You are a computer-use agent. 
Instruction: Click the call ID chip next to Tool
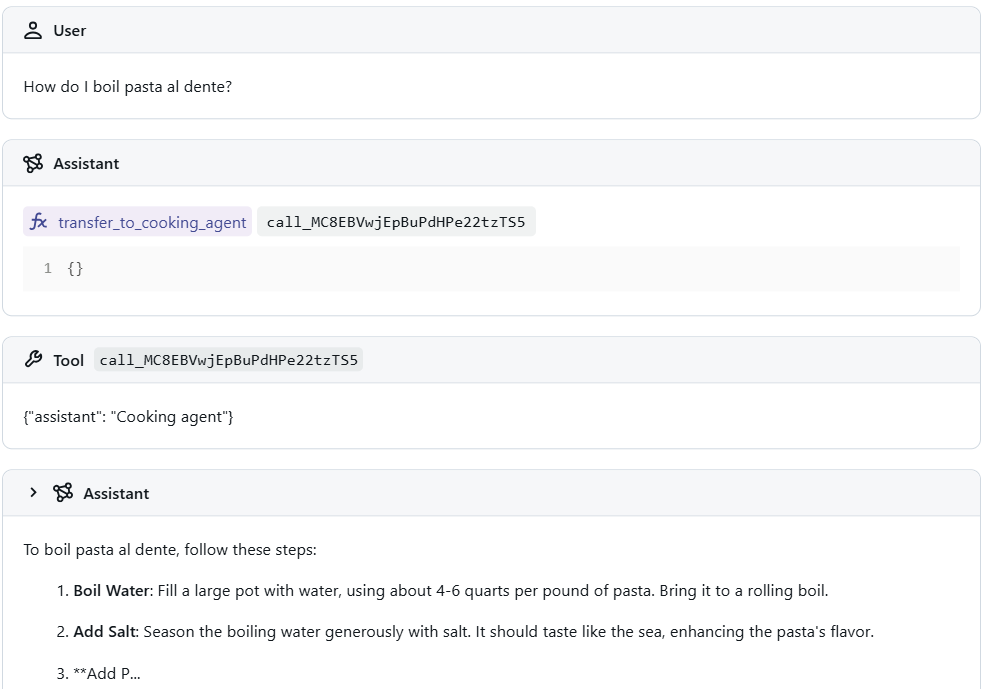click(229, 360)
